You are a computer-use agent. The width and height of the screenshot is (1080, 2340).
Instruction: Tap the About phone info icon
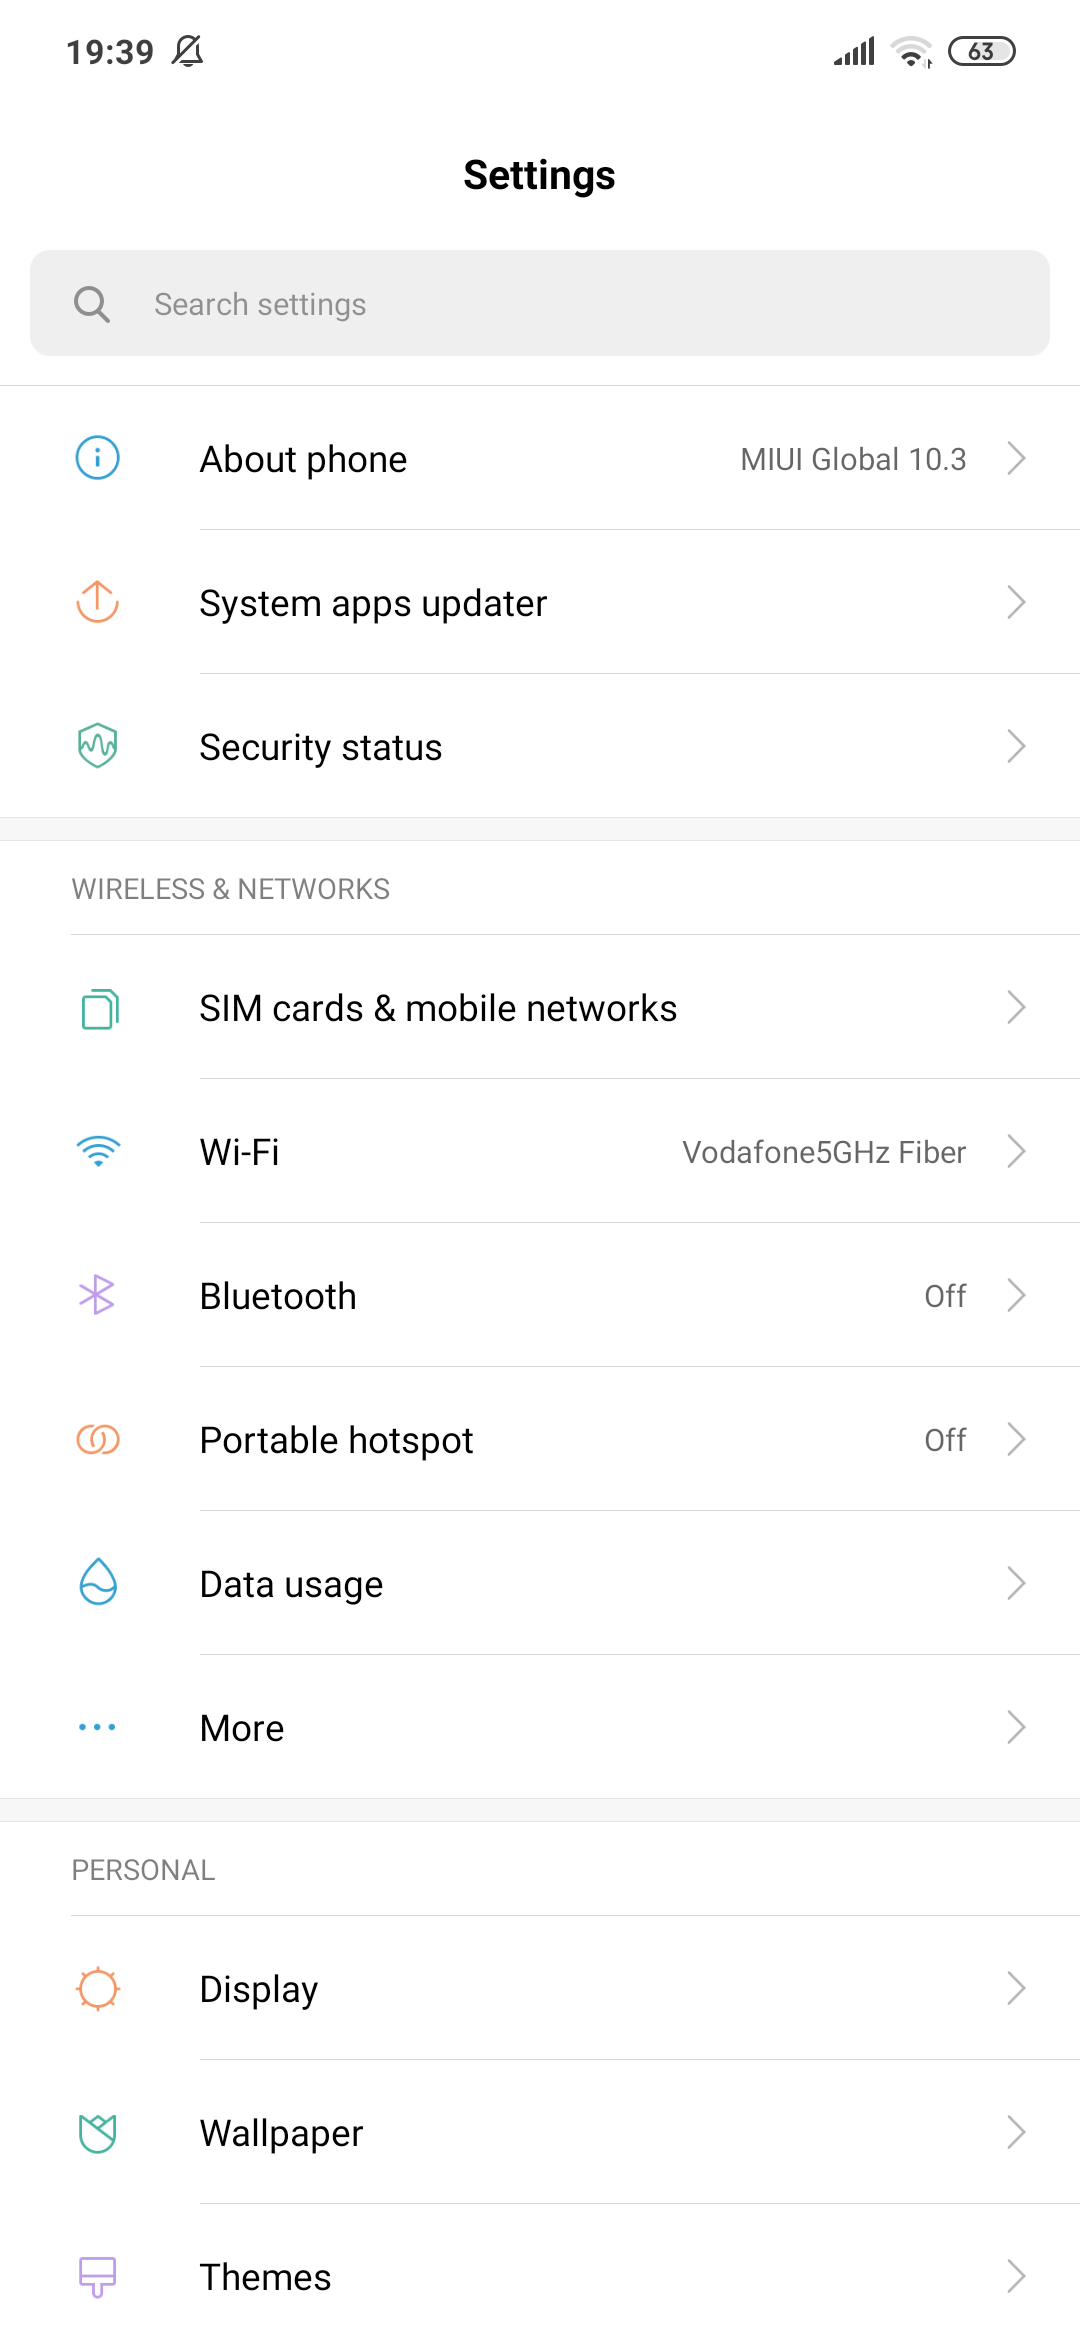(98, 458)
